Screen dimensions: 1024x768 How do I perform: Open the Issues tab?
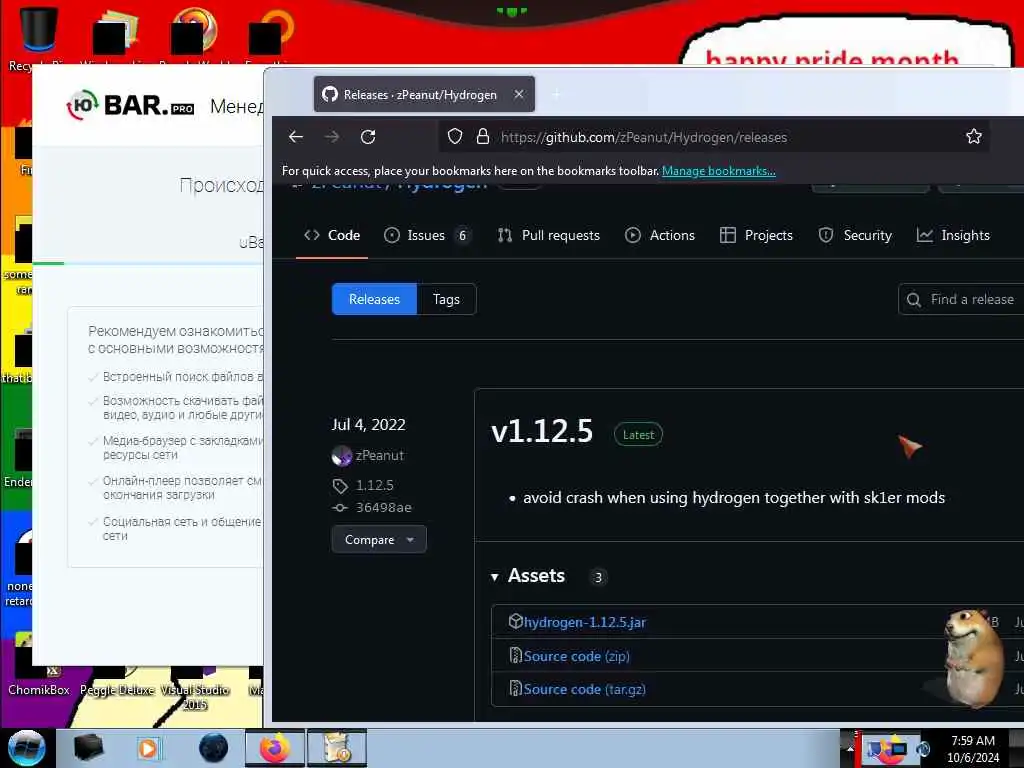click(426, 235)
